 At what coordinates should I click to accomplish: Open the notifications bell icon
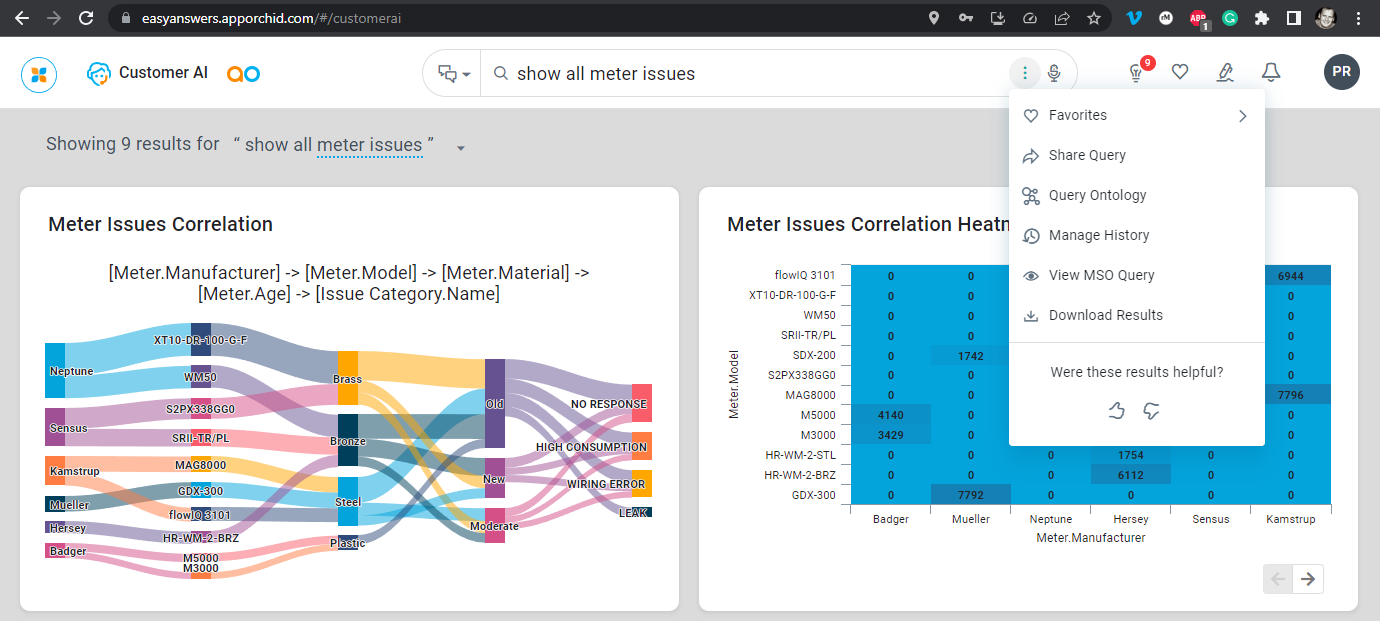pos(1271,72)
